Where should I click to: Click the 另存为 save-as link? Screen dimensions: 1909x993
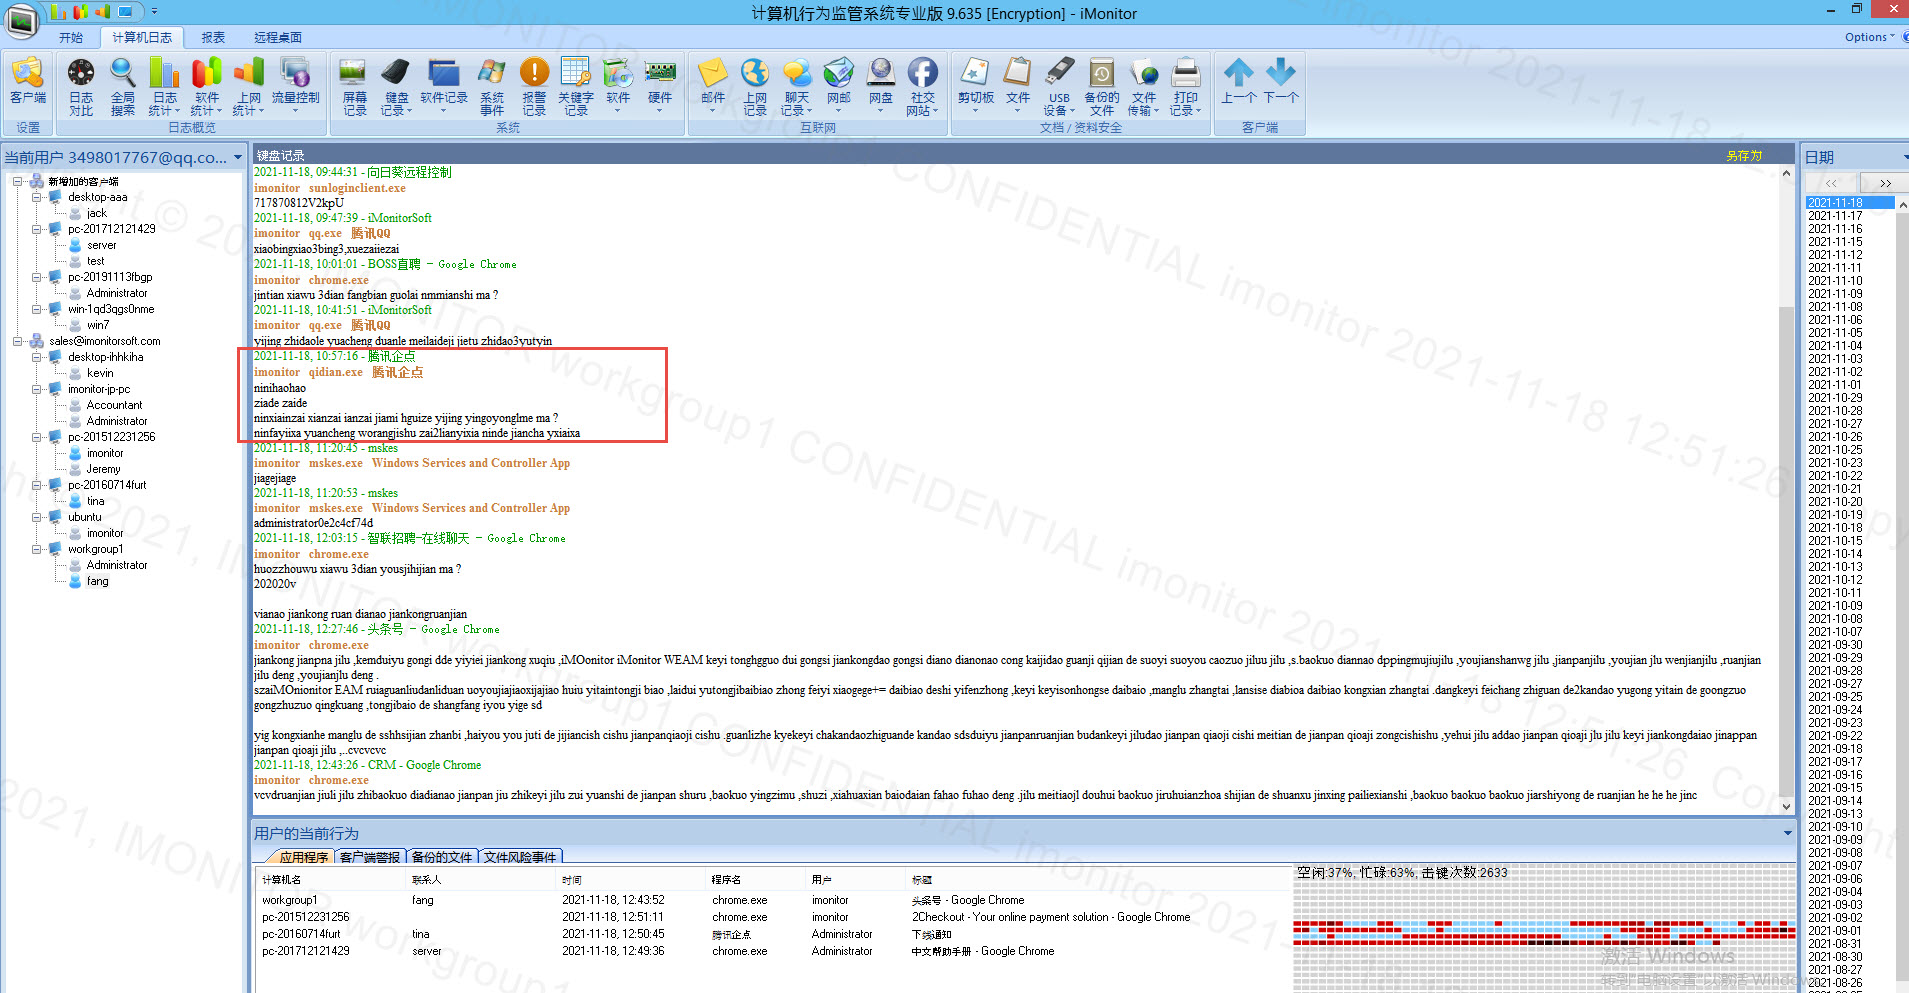pos(1744,156)
